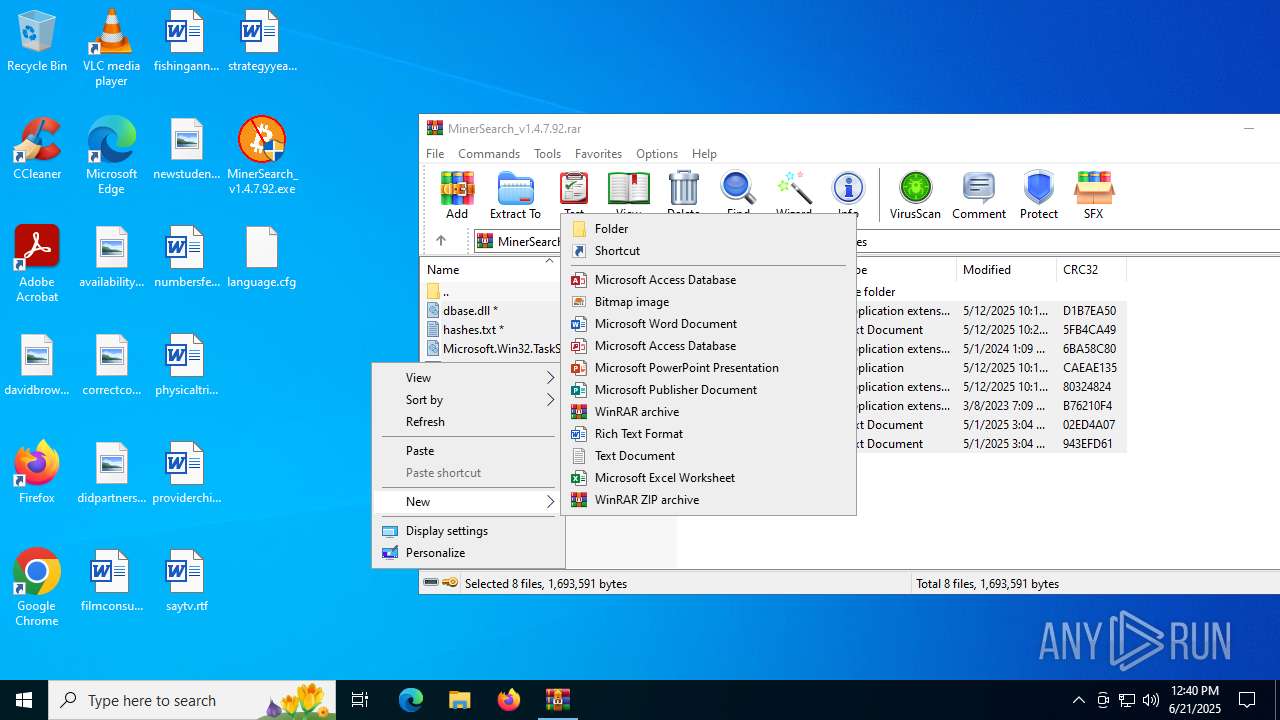Click the VirusScan toolbar icon
The image size is (1280, 720).
point(915,194)
